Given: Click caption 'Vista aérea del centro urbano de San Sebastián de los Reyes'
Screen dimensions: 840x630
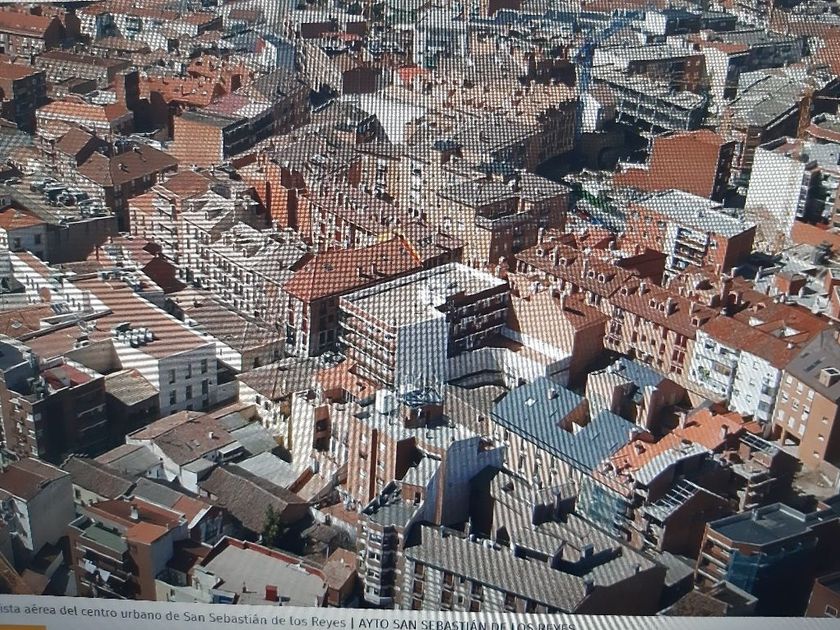Looking at the screenshot, I should pyautogui.click(x=172, y=616).
